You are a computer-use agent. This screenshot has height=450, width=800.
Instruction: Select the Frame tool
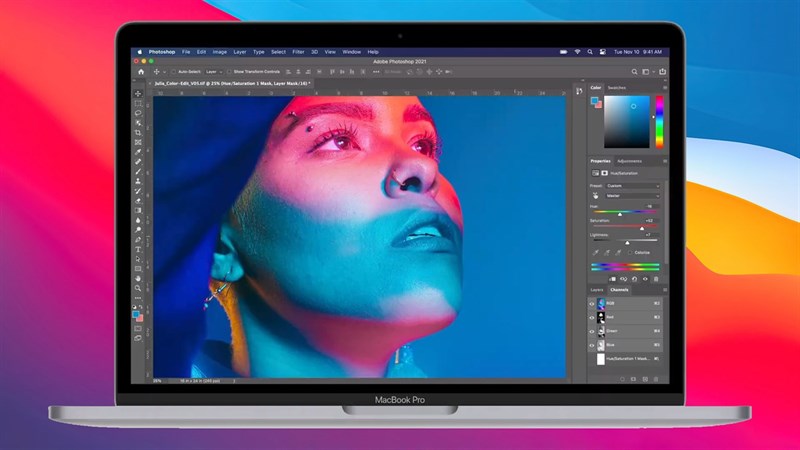click(x=138, y=142)
